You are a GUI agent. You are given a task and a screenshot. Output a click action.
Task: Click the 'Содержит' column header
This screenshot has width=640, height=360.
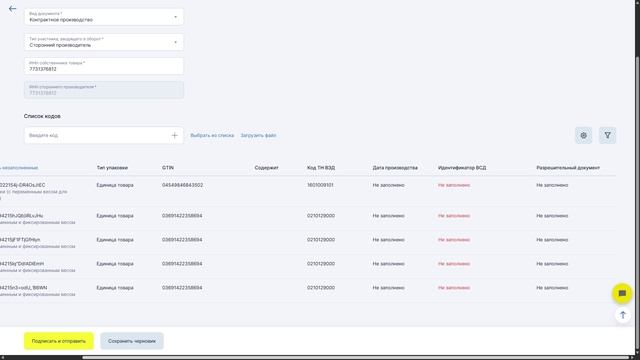pos(267,168)
